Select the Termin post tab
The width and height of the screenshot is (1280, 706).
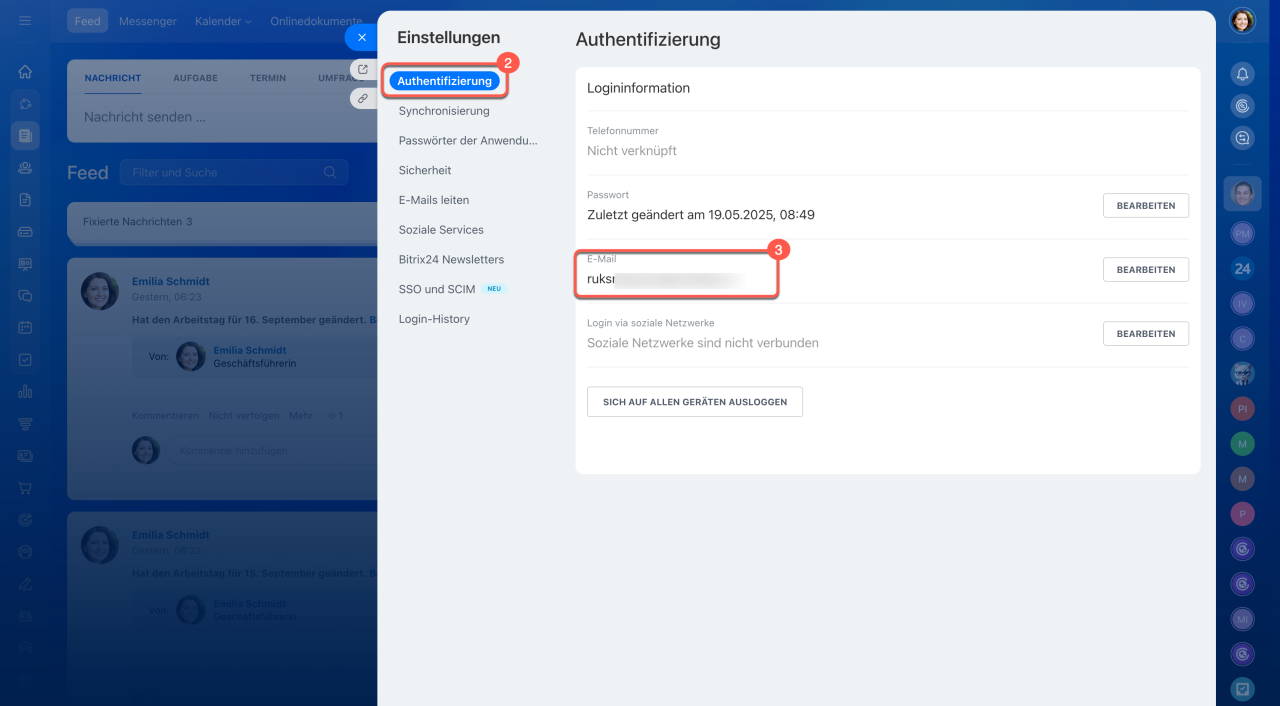(268, 78)
